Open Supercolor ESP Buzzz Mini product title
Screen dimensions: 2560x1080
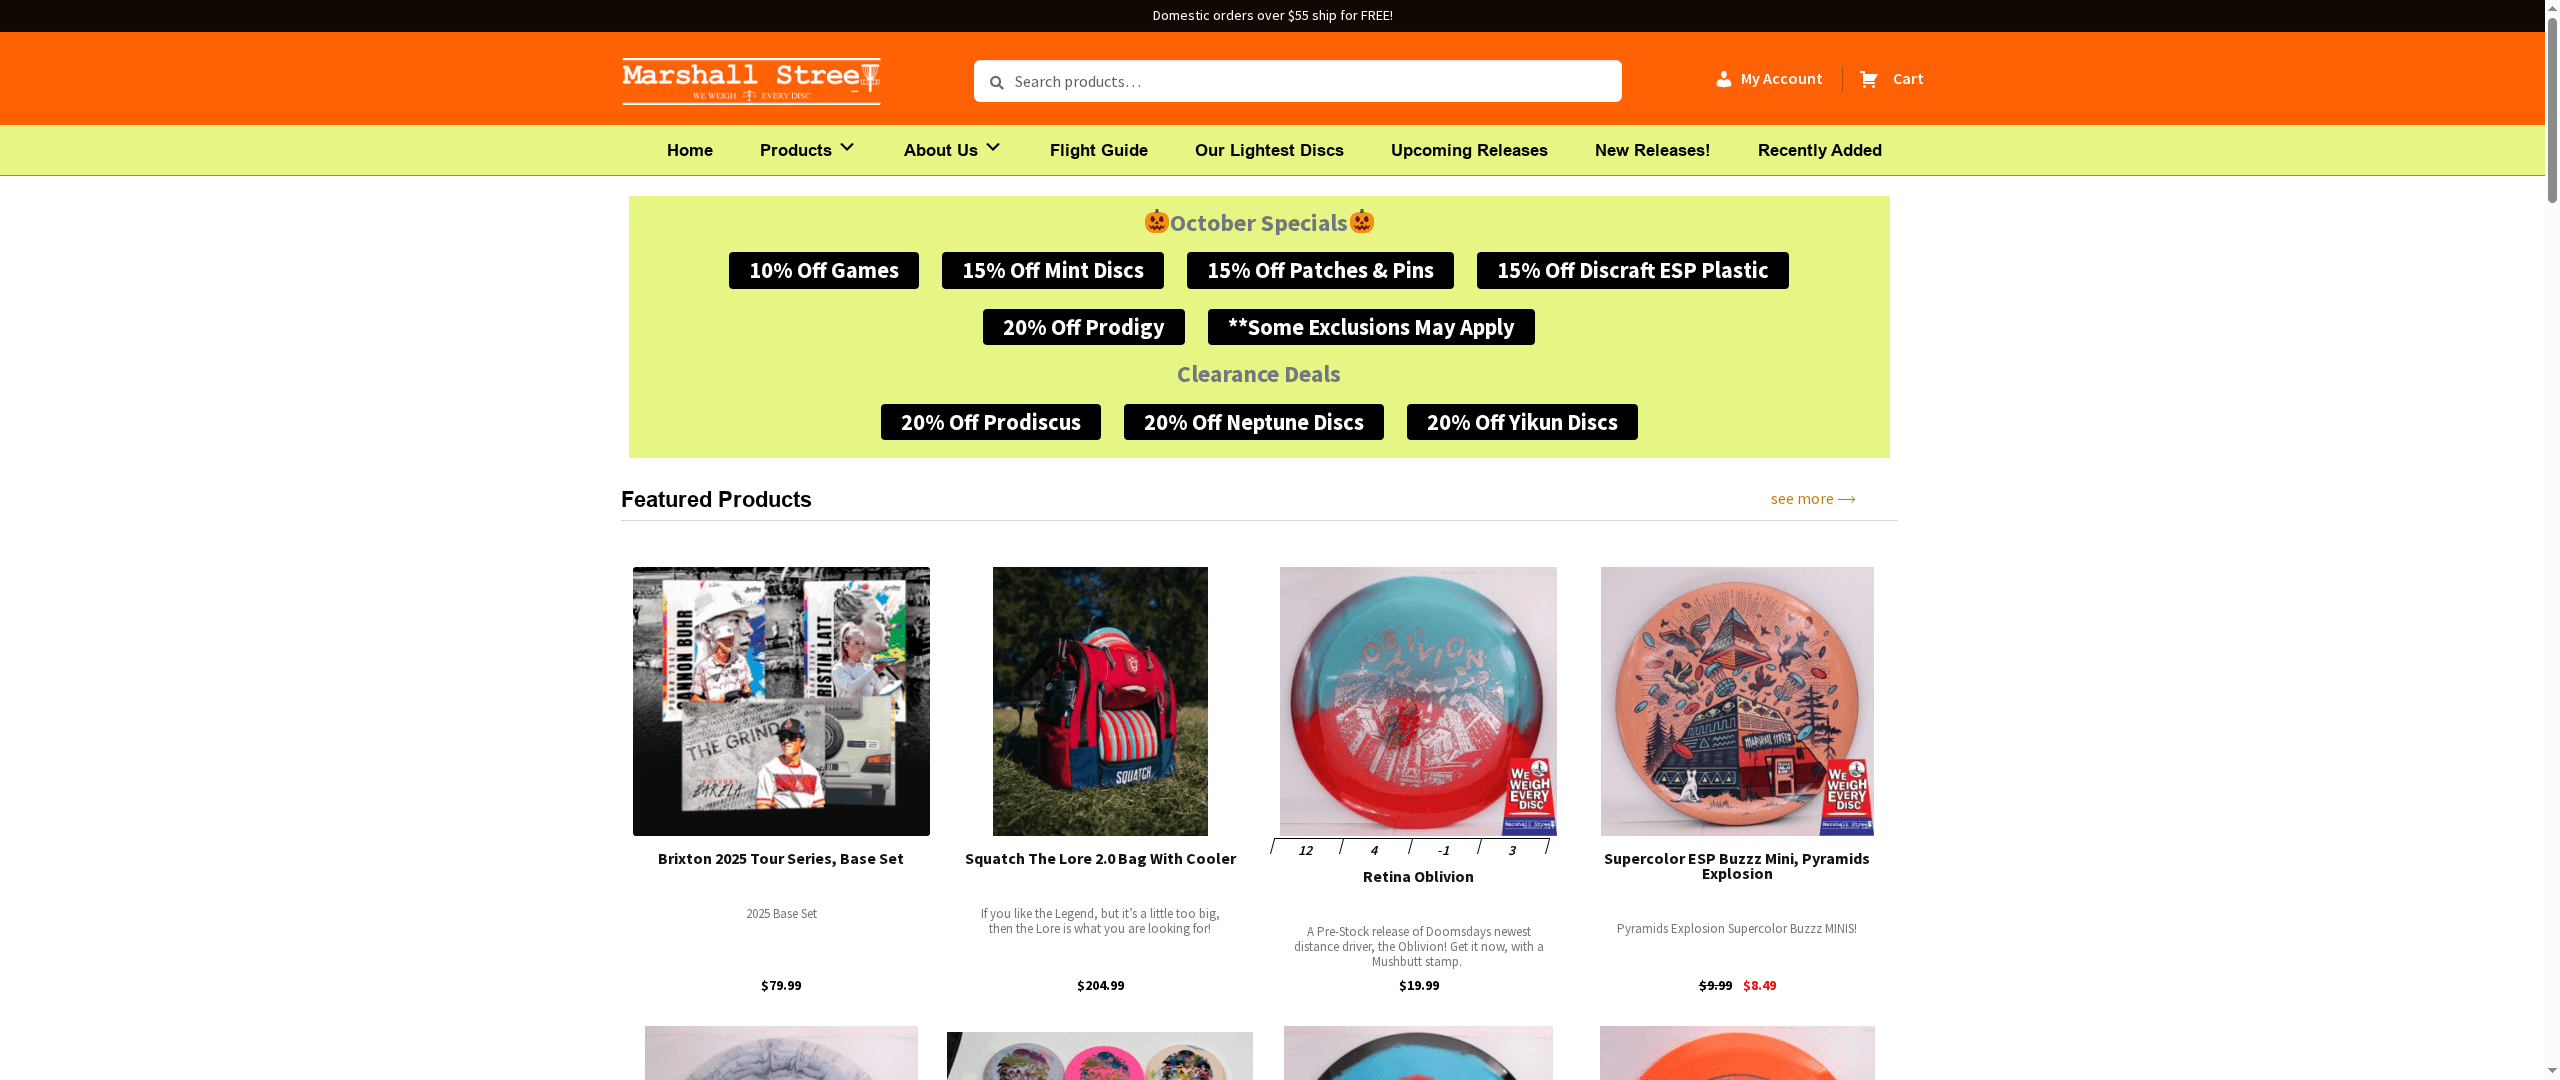[x=1737, y=866]
